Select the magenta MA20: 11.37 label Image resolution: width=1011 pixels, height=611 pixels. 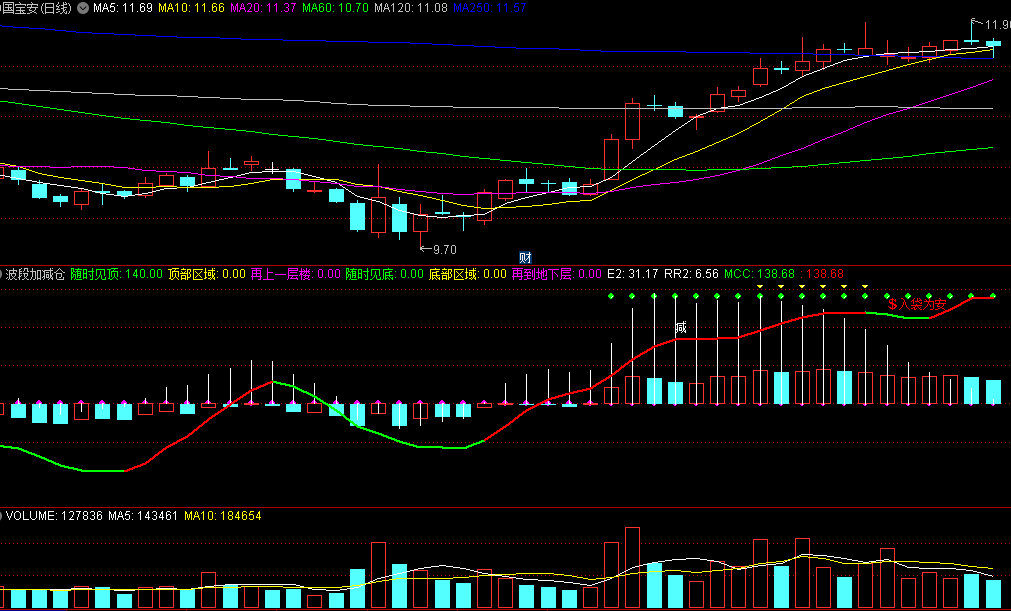pyautogui.click(x=263, y=8)
